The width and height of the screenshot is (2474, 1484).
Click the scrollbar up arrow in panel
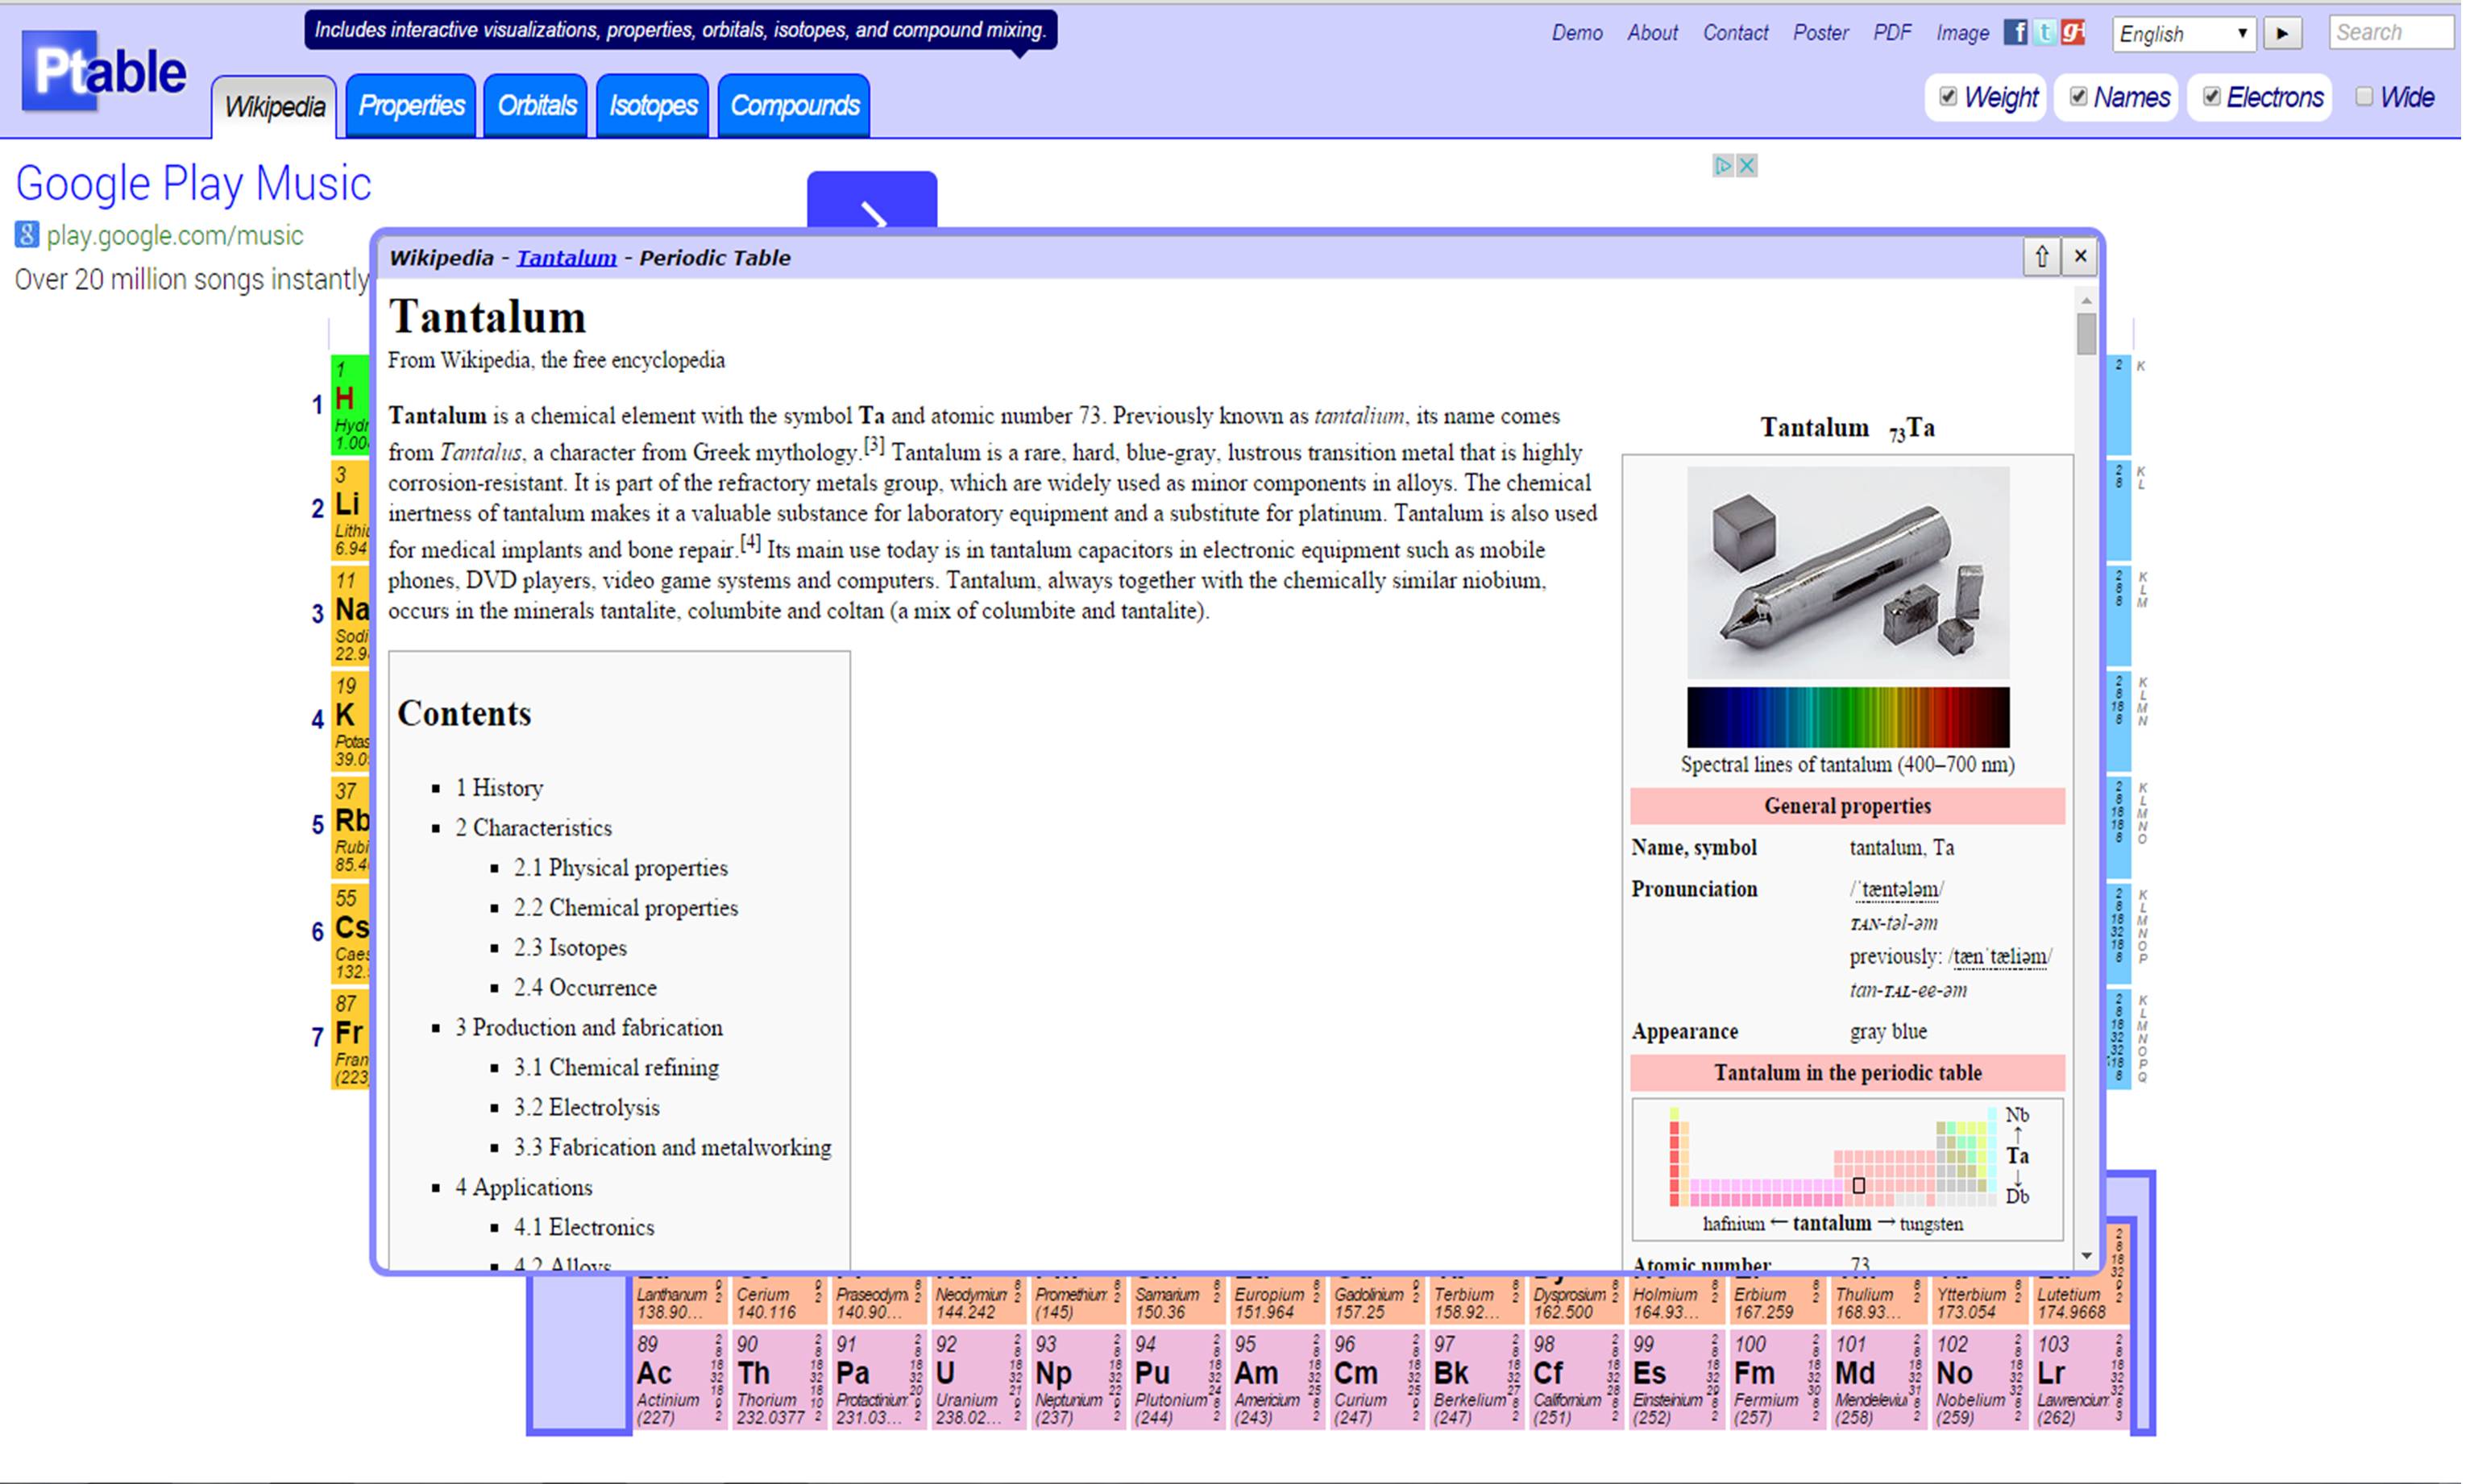tap(2086, 300)
